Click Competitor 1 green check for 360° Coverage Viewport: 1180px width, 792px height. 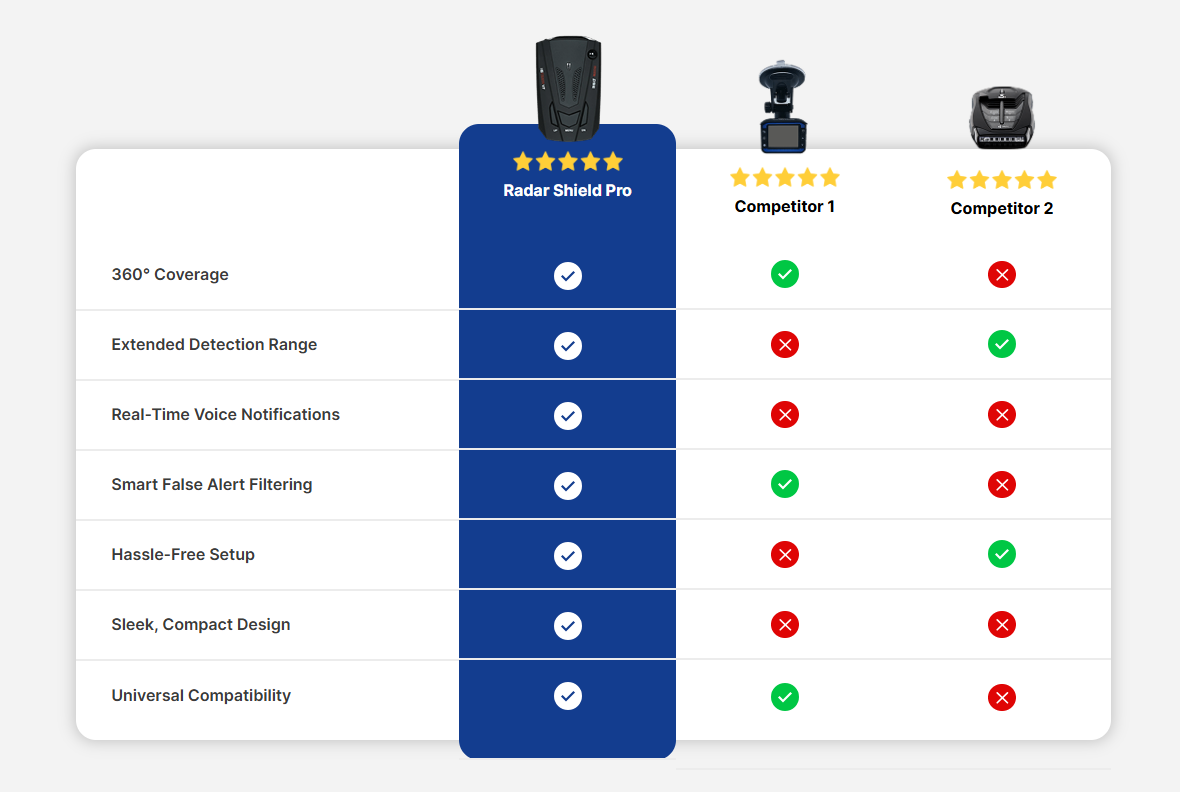pos(785,274)
